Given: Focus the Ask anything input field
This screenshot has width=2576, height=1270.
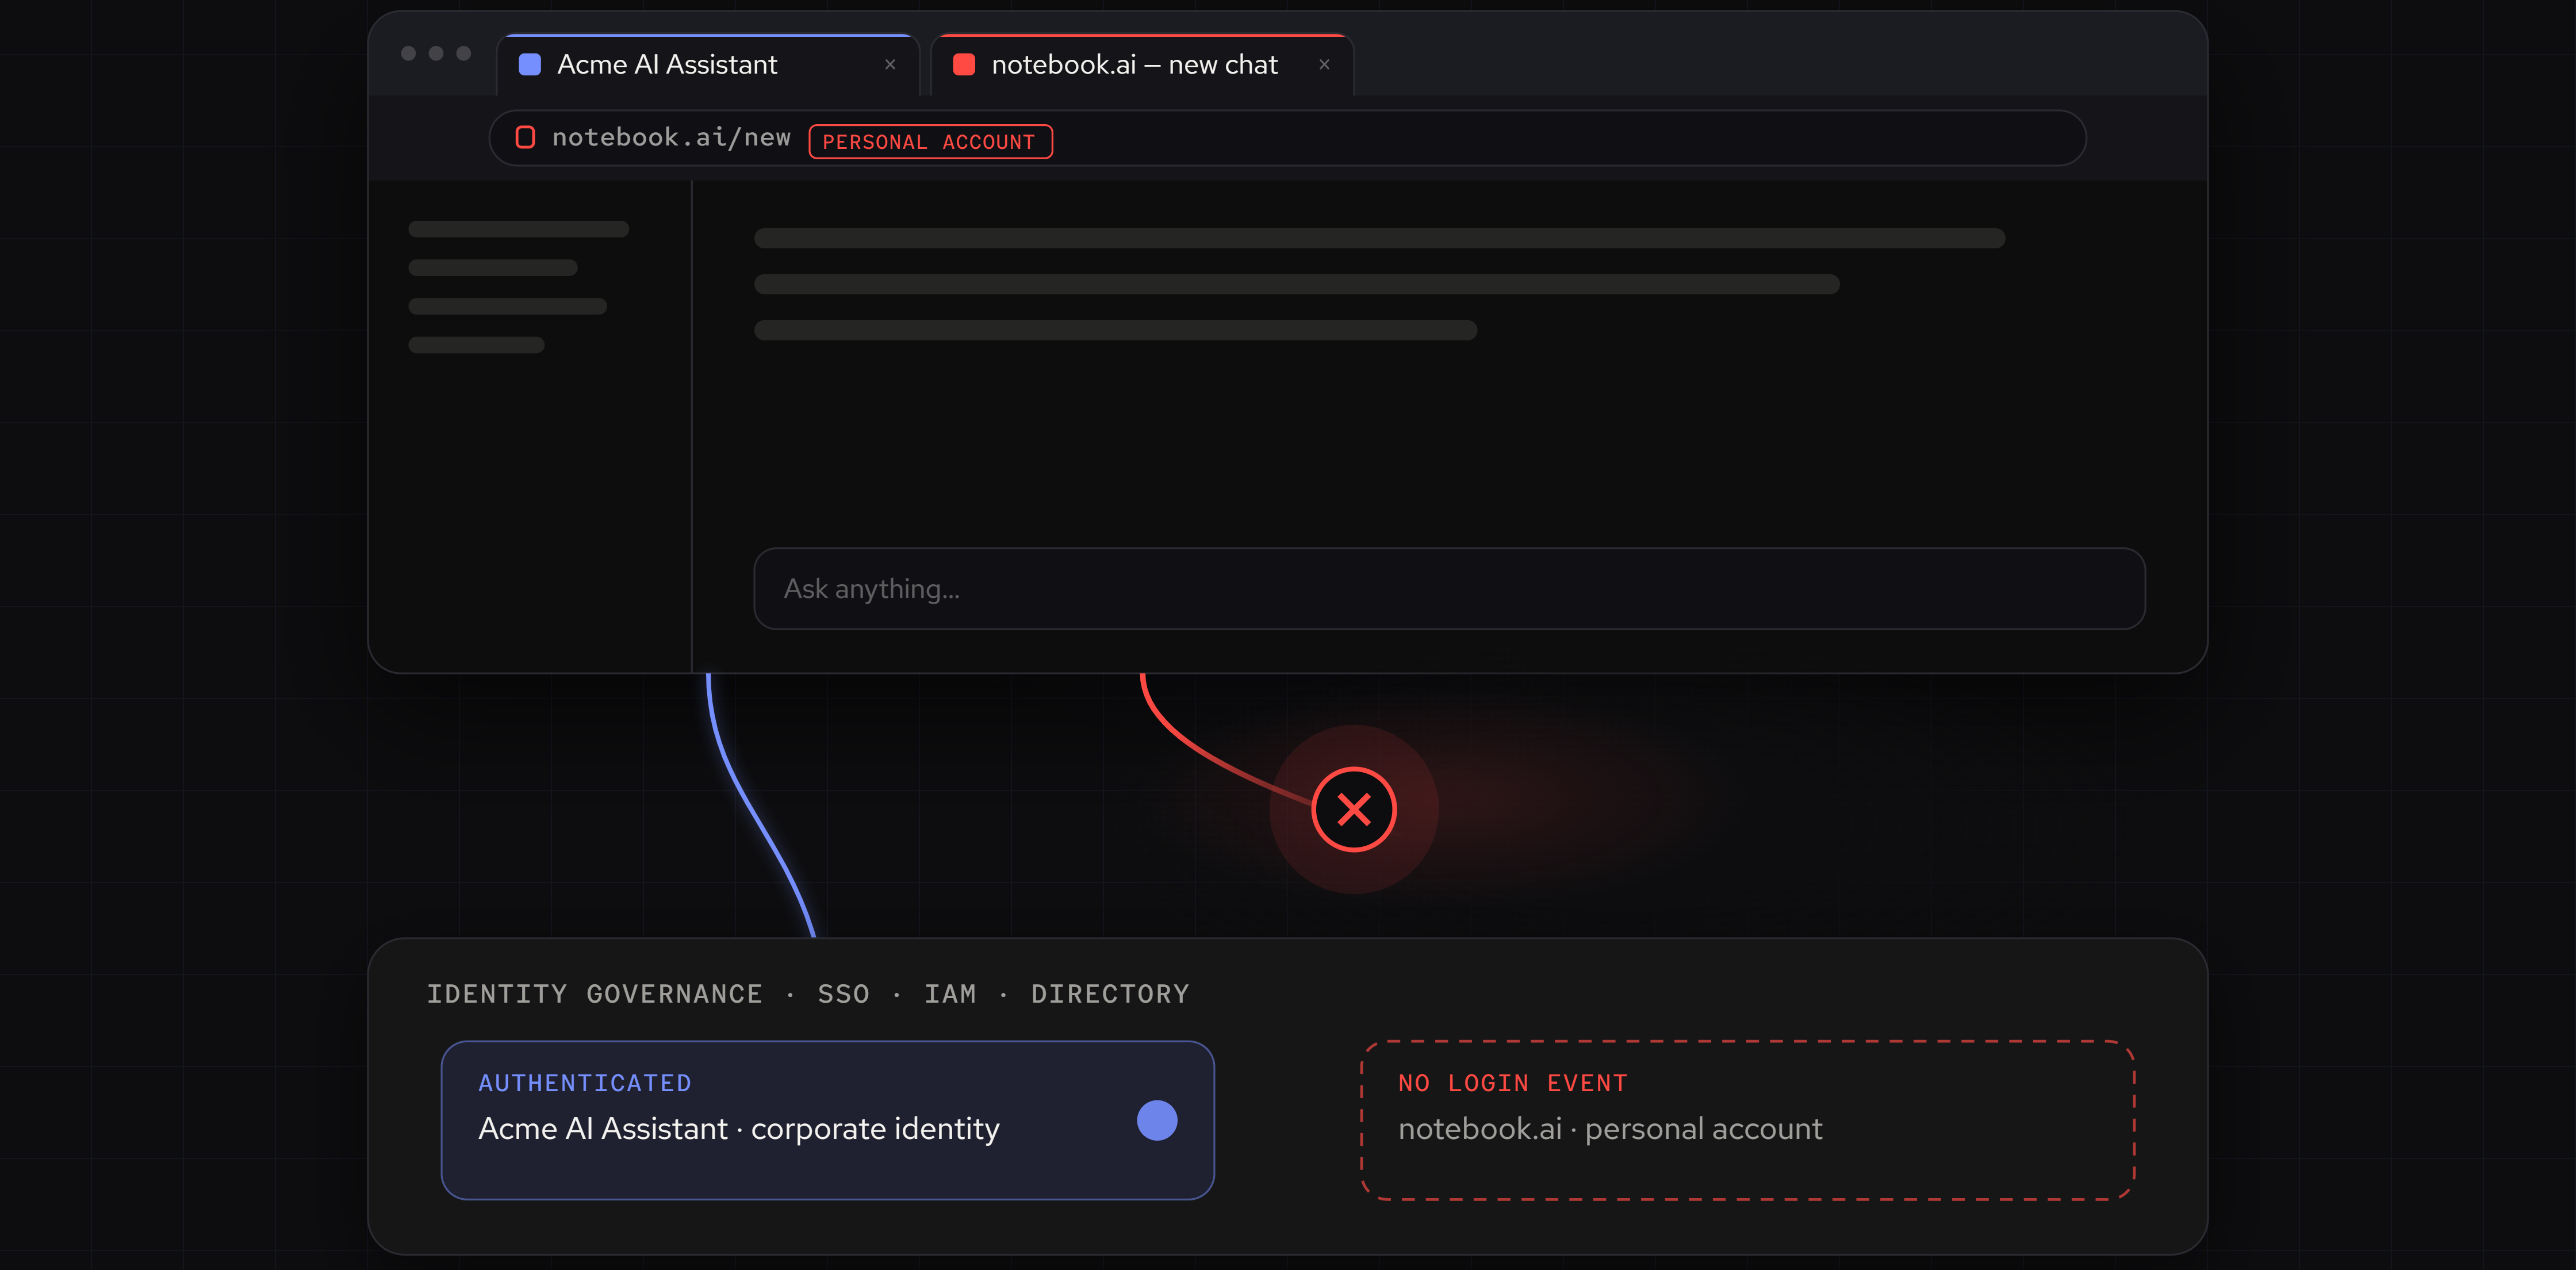Looking at the screenshot, I should 1449,589.
